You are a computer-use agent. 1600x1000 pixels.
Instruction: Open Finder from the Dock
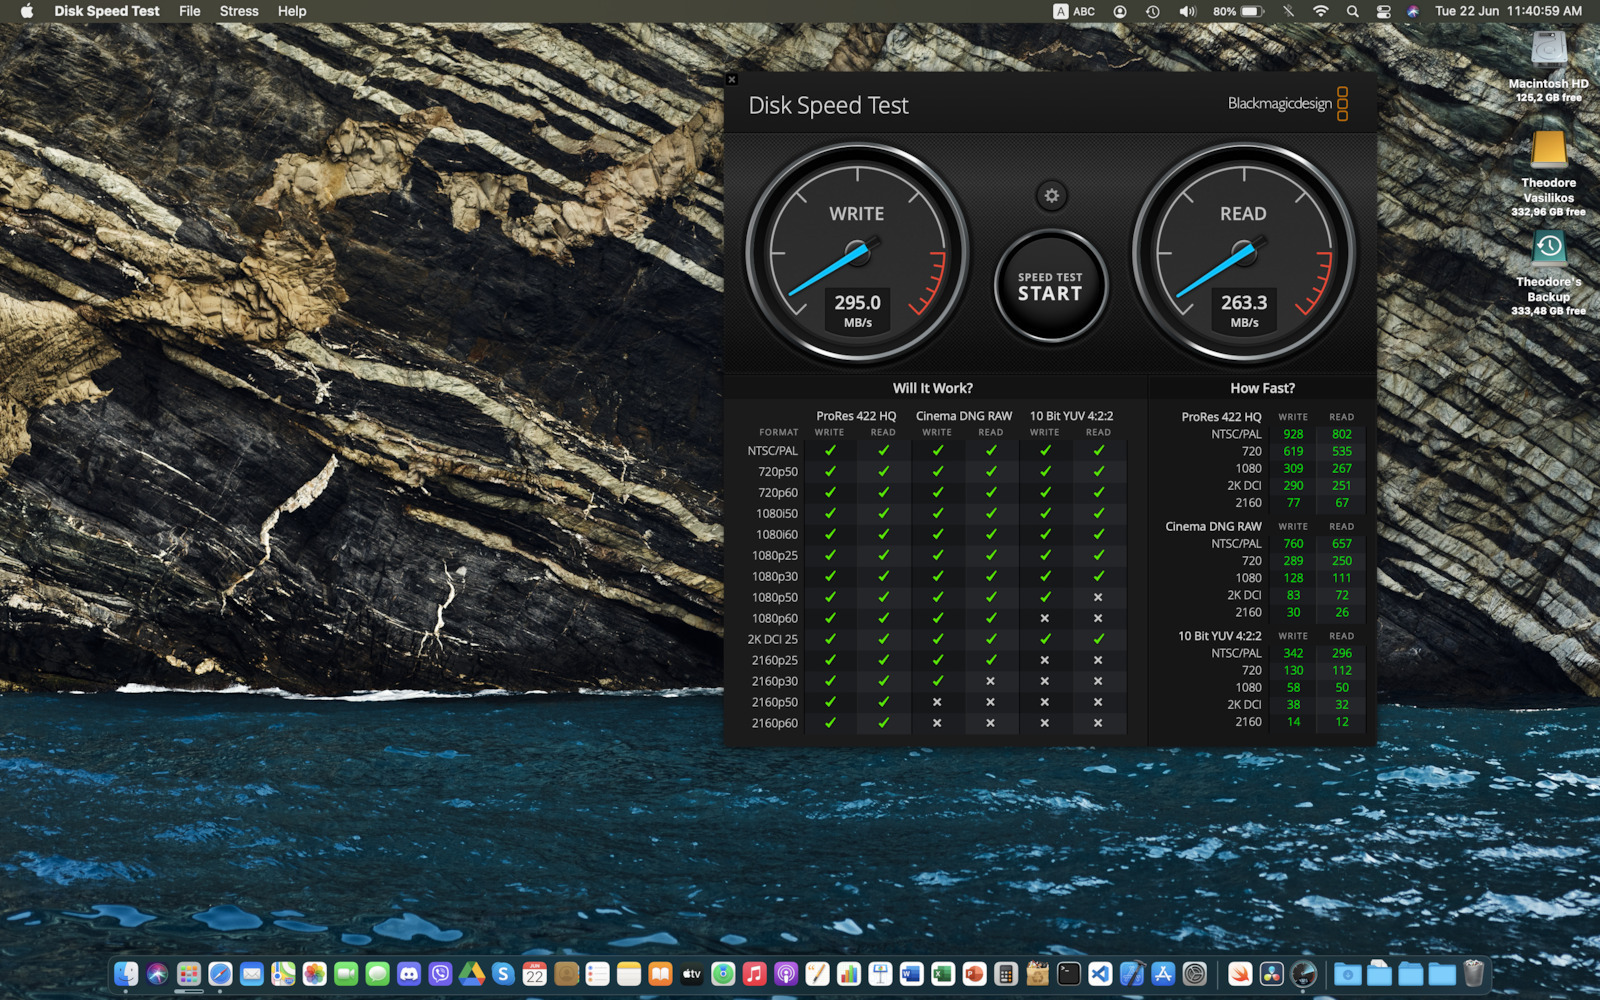tap(126, 973)
